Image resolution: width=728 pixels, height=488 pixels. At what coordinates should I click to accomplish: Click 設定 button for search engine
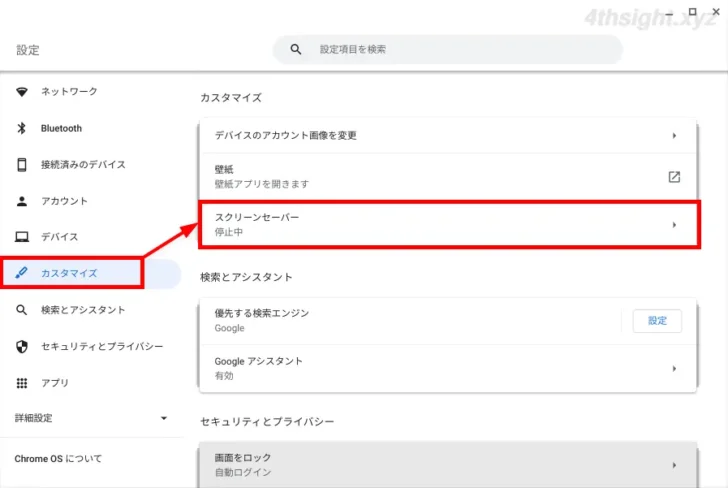[657, 321]
